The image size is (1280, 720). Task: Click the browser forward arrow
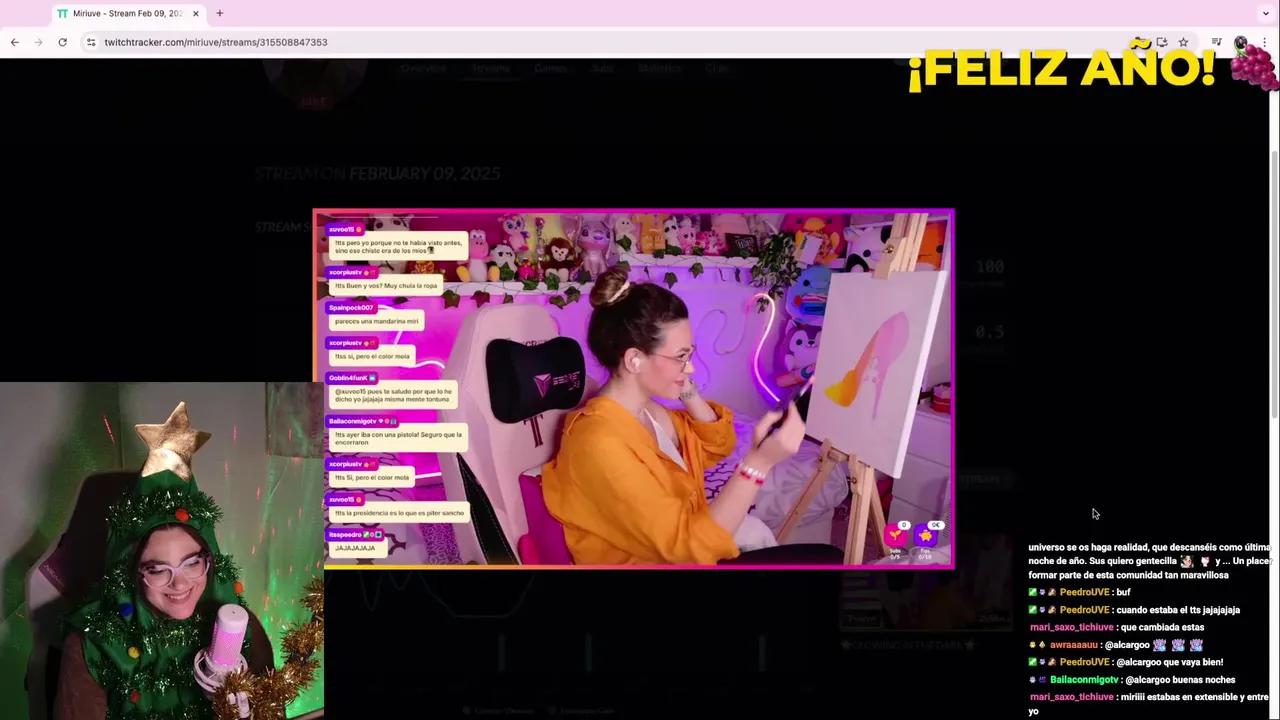tap(38, 42)
